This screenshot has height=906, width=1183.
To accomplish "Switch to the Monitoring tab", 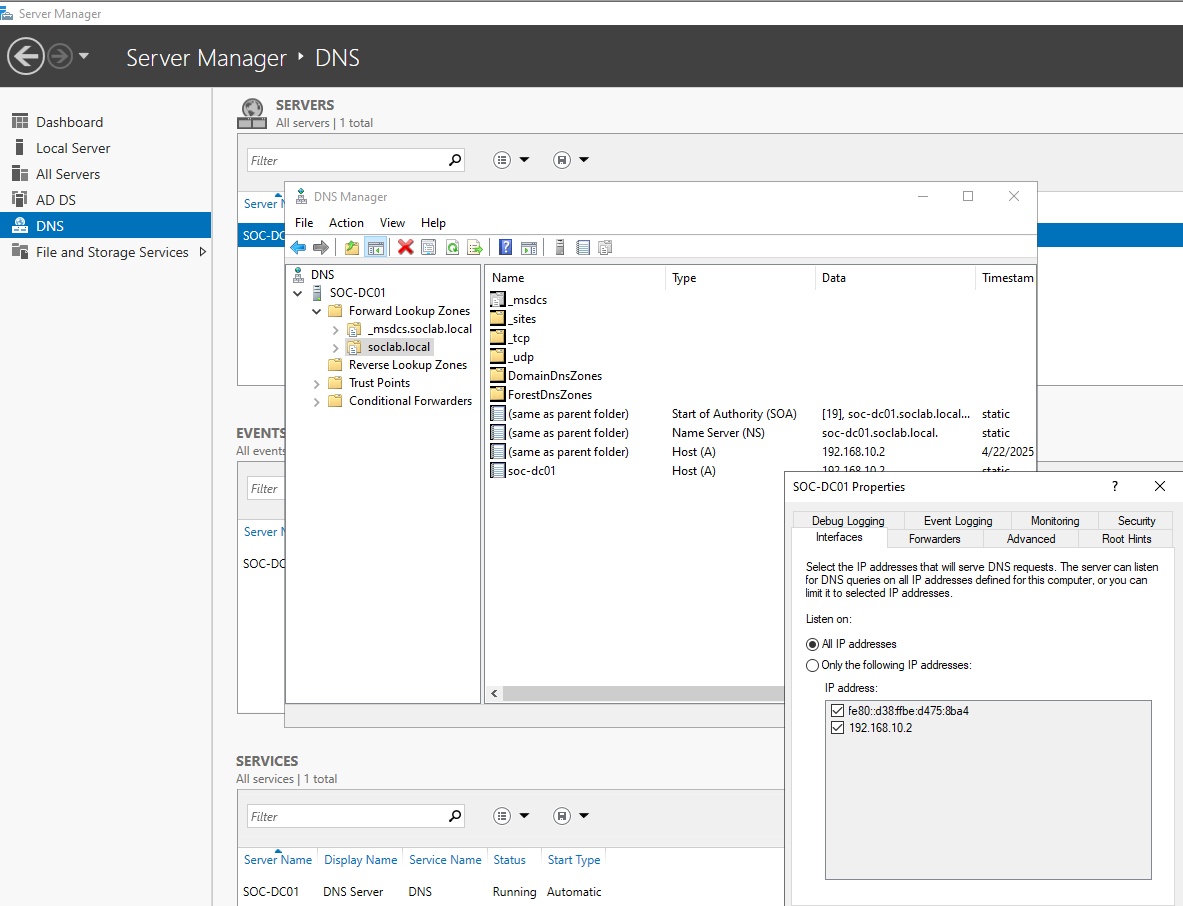I will 1055,521.
